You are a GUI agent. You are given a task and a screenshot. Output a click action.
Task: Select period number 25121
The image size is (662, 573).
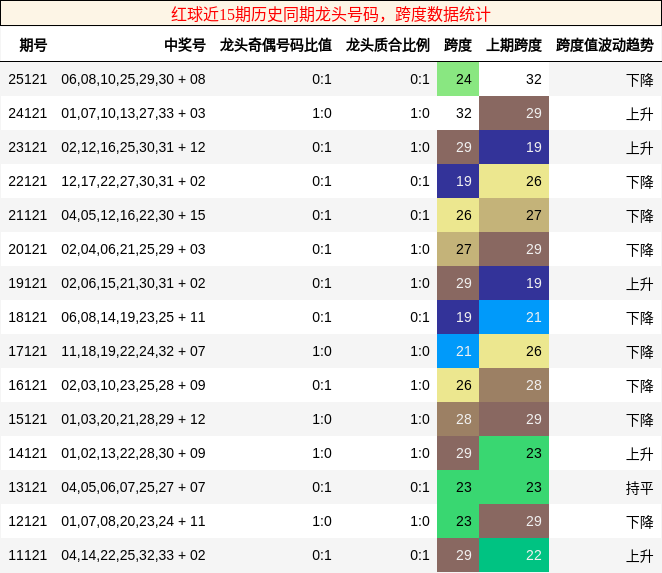[27, 79]
